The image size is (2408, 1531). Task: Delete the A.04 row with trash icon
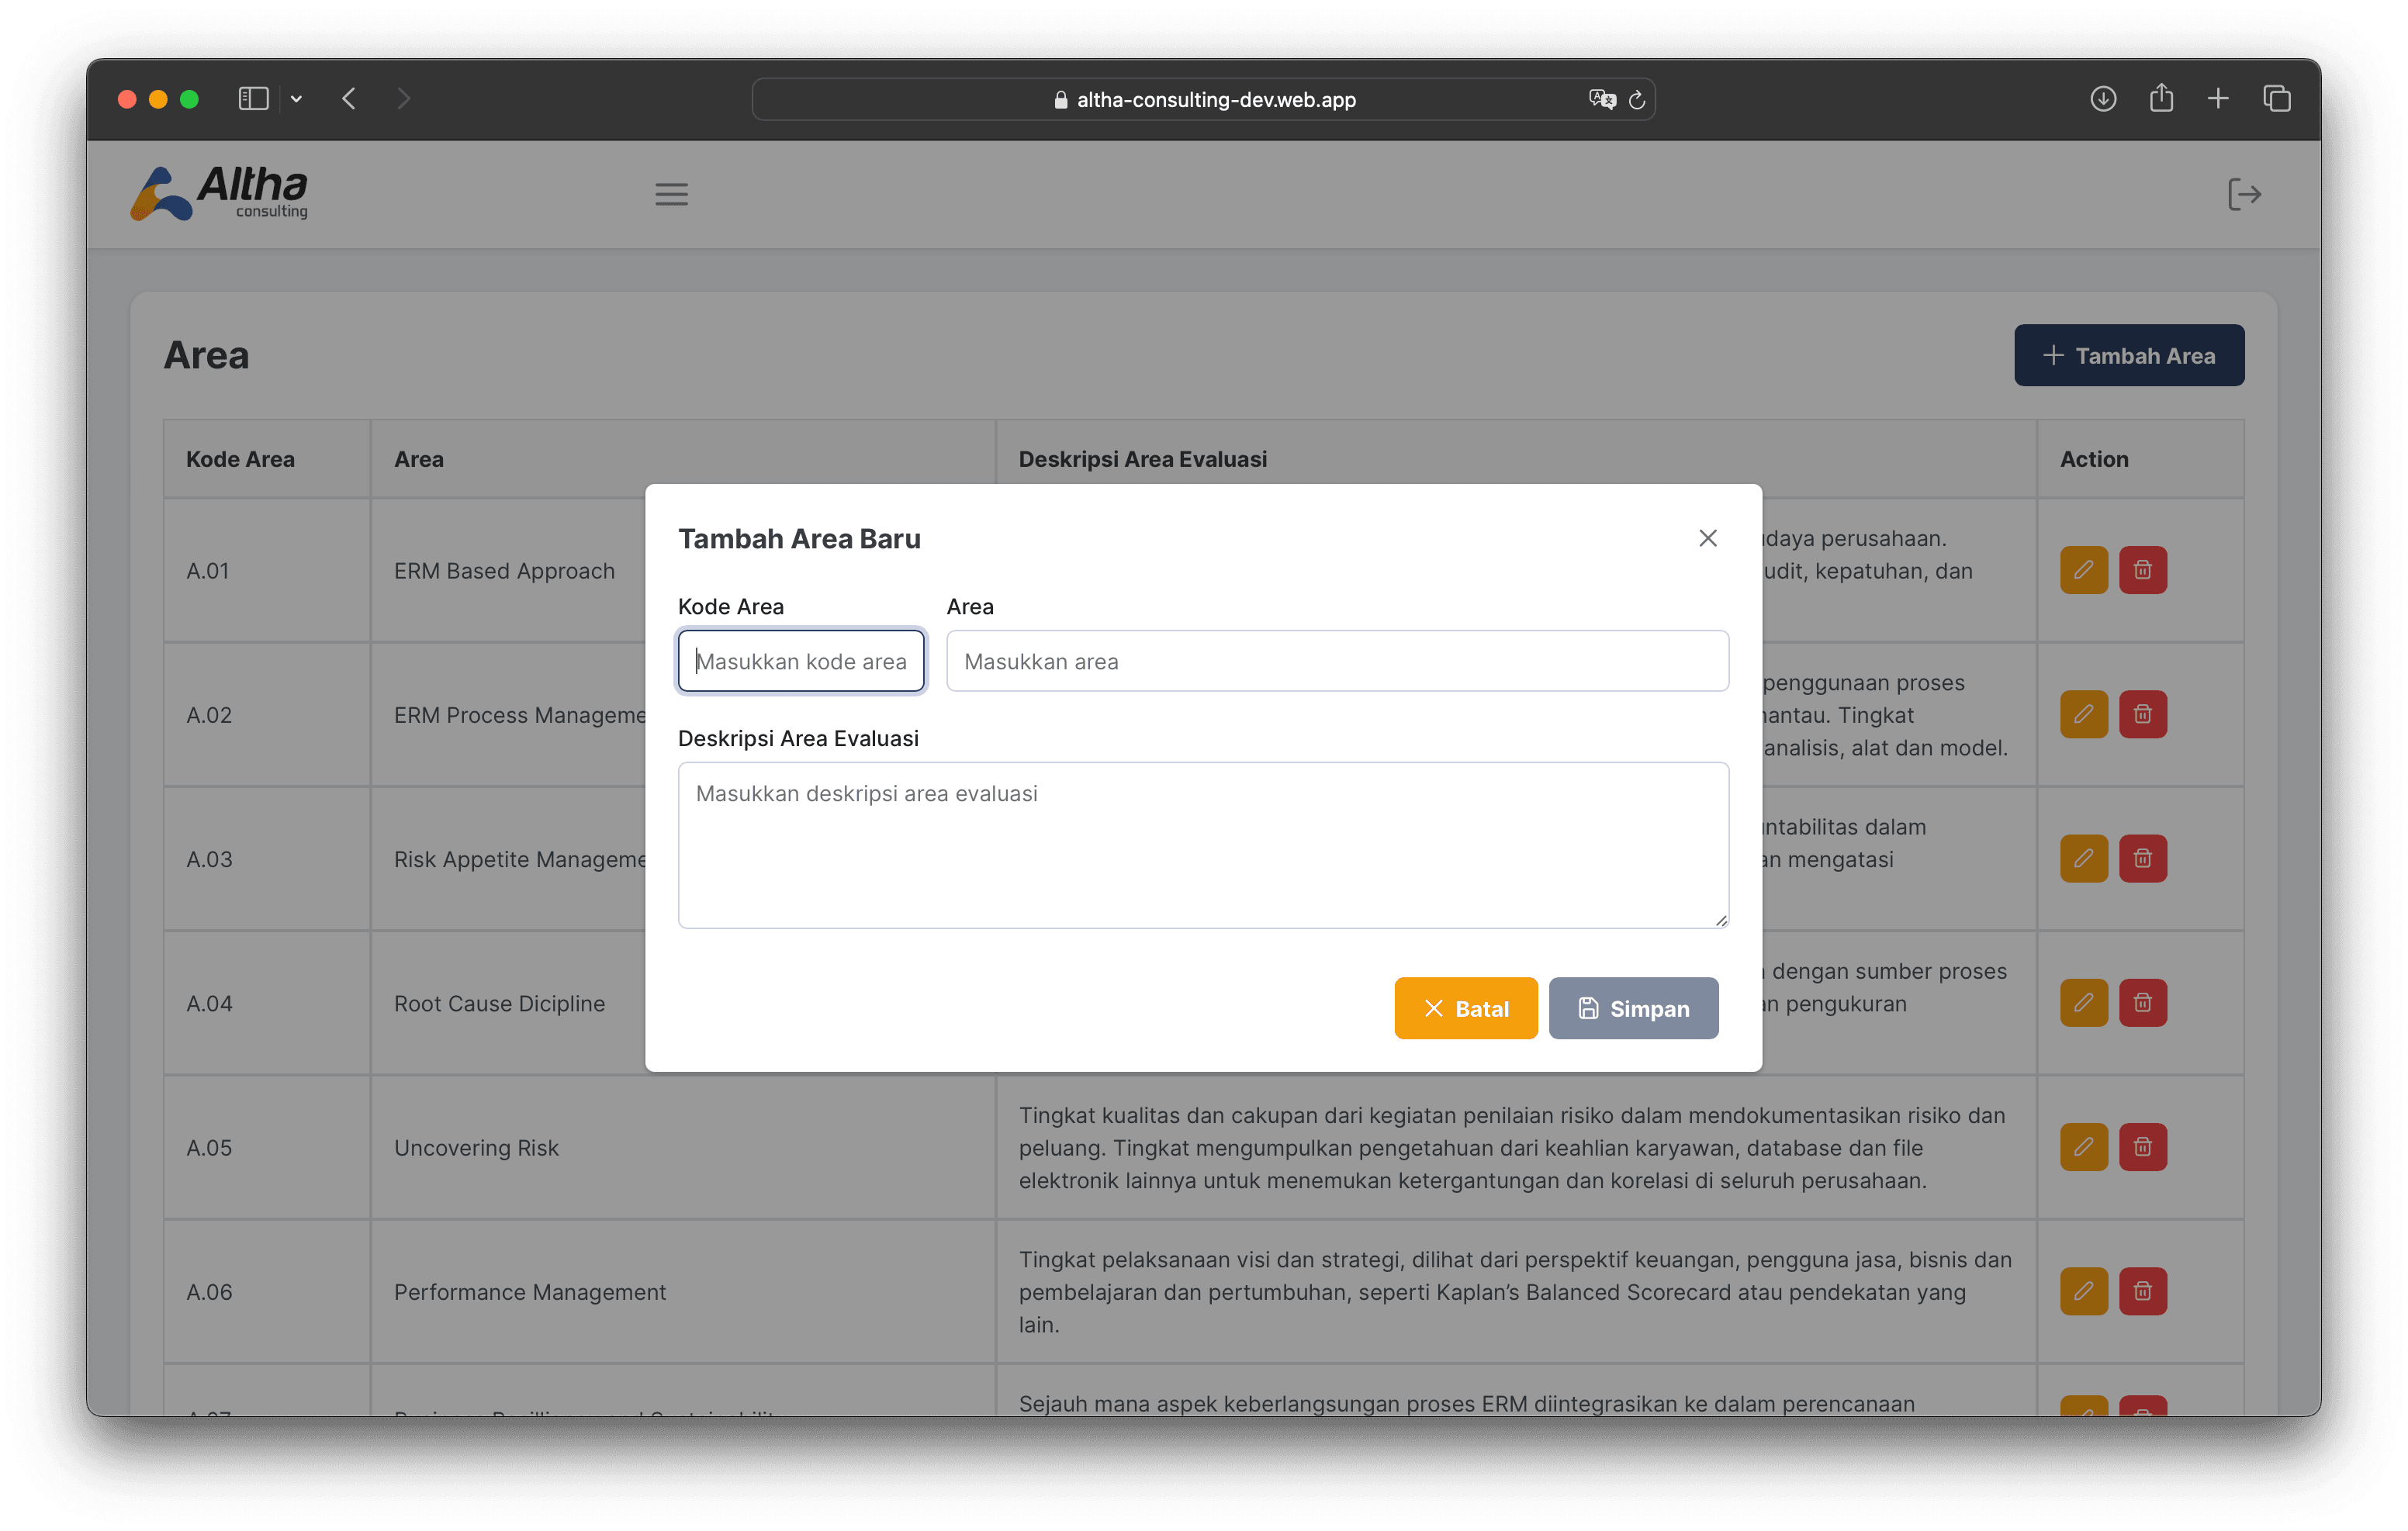[2142, 1002]
